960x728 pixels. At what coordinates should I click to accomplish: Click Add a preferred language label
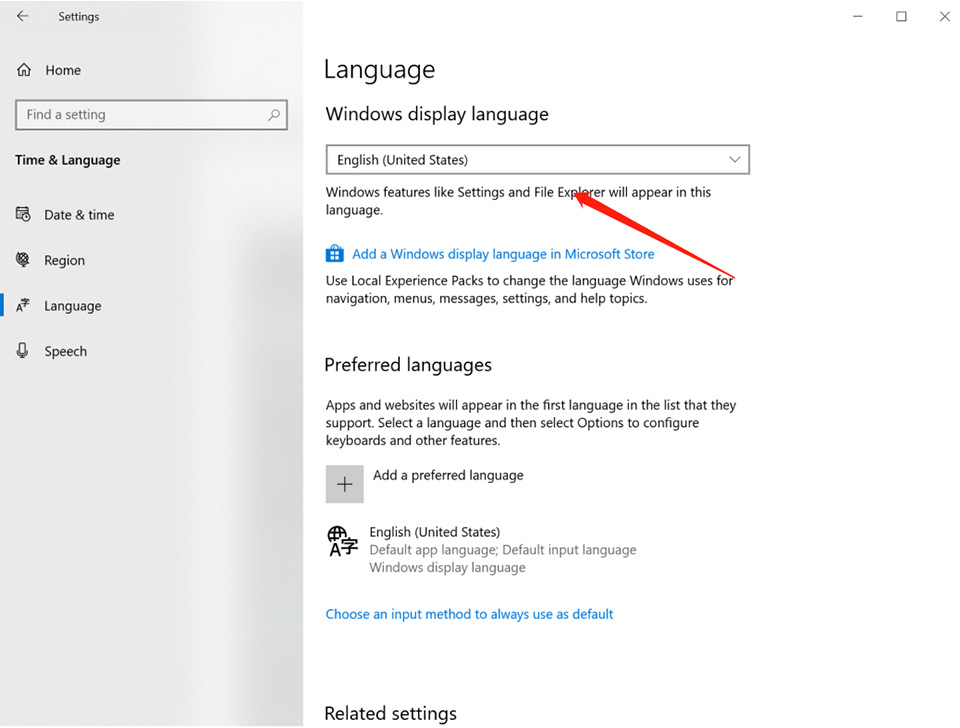(x=448, y=475)
